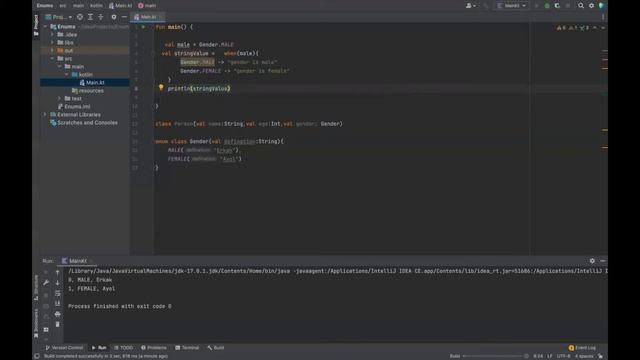Toggle the Structure side tool button

tap(36, 288)
